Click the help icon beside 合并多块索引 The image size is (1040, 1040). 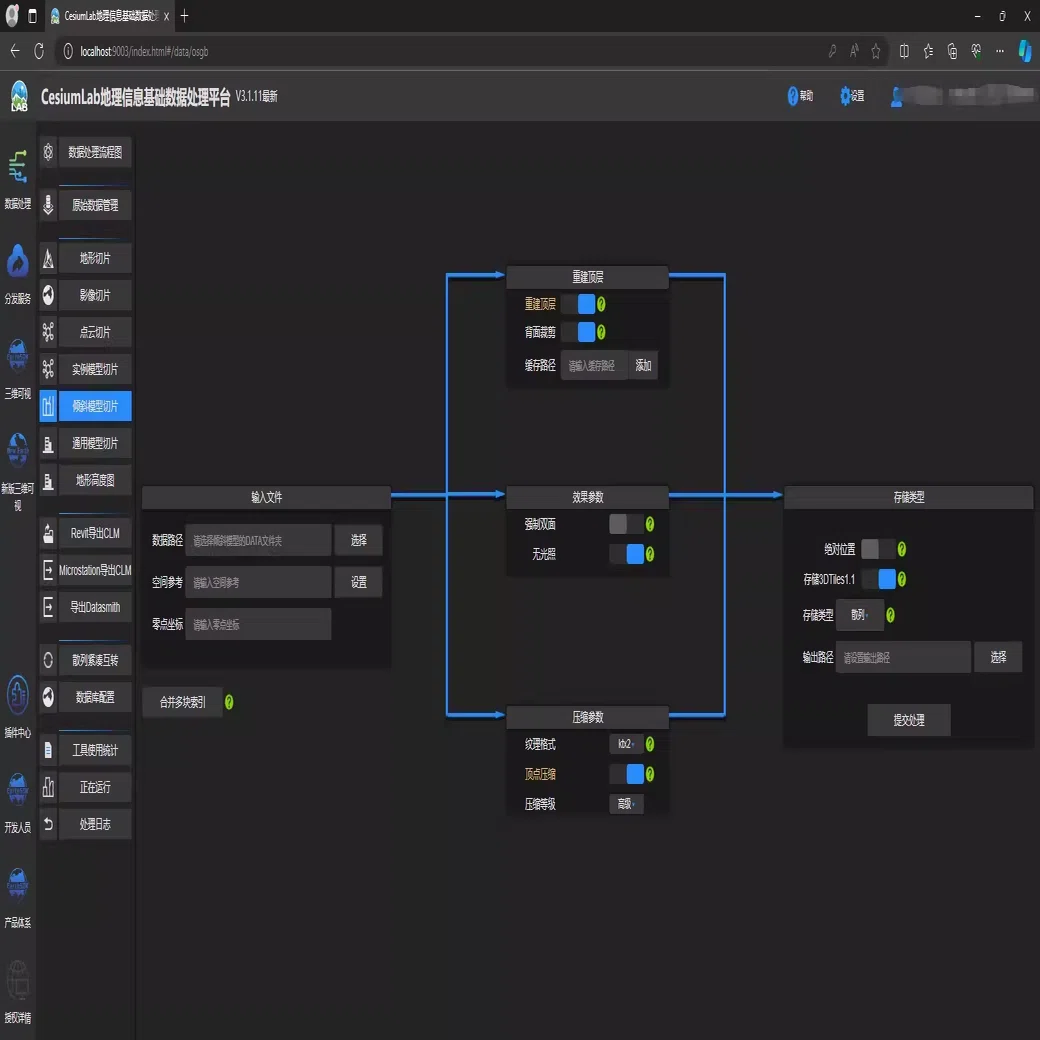pos(229,702)
